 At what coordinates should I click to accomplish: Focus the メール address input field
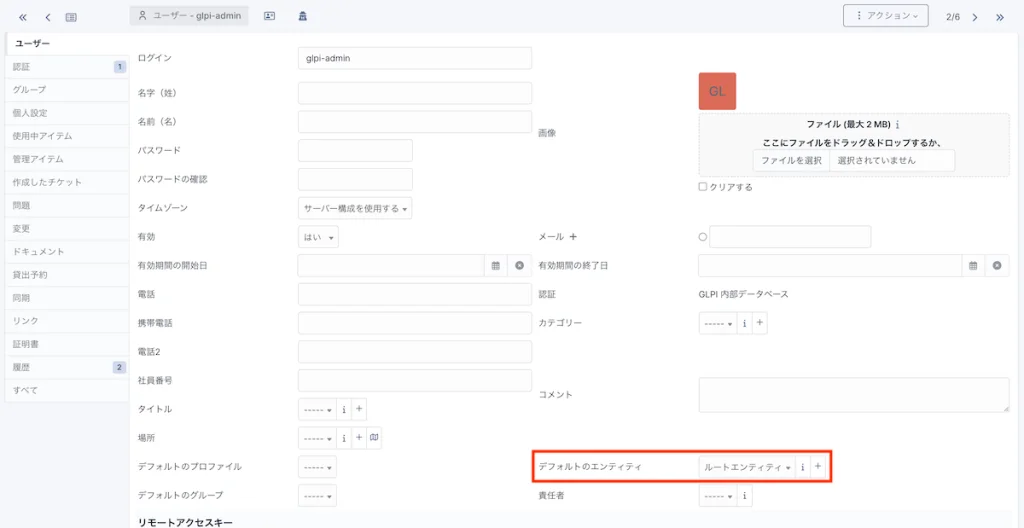click(790, 237)
